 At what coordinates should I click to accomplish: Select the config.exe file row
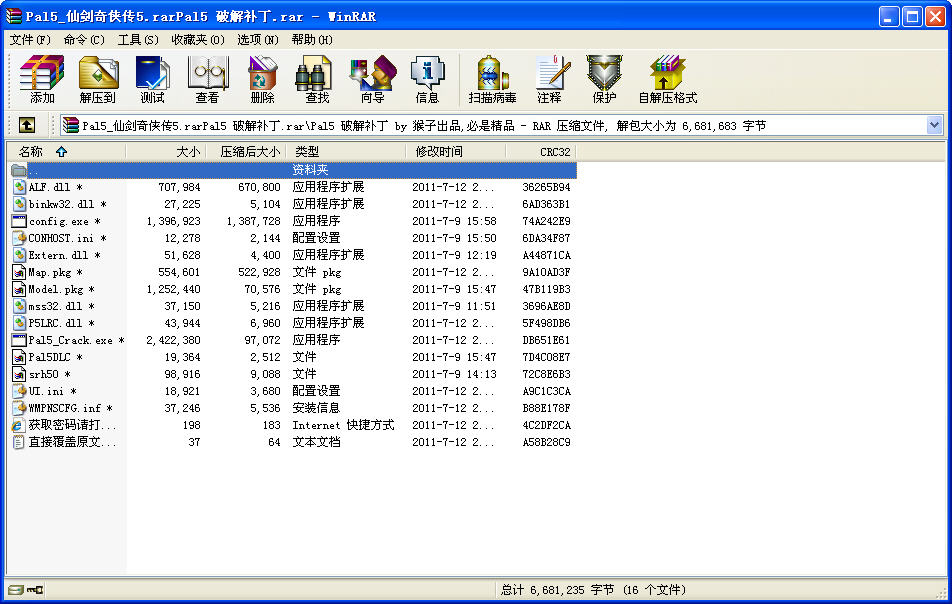point(58,221)
